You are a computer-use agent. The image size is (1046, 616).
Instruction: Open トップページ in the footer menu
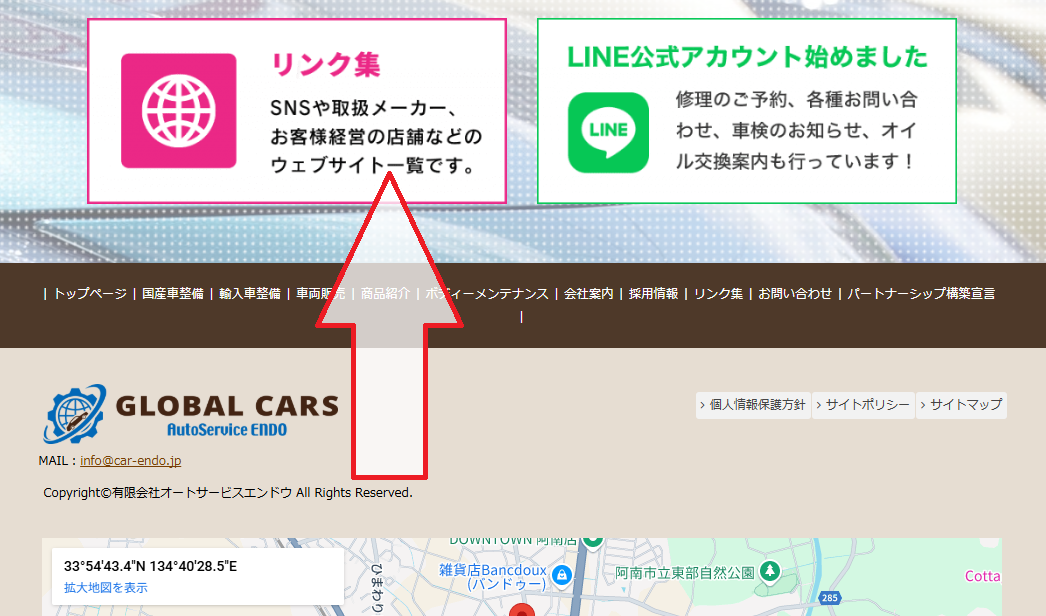90,294
